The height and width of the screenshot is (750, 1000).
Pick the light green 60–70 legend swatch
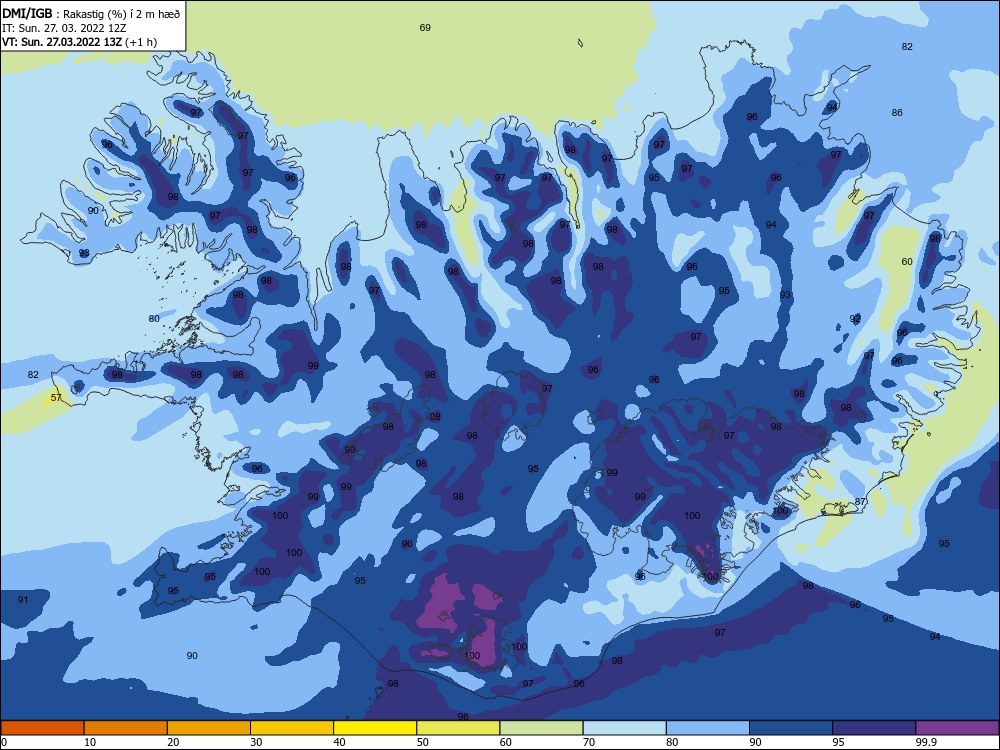click(541, 728)
